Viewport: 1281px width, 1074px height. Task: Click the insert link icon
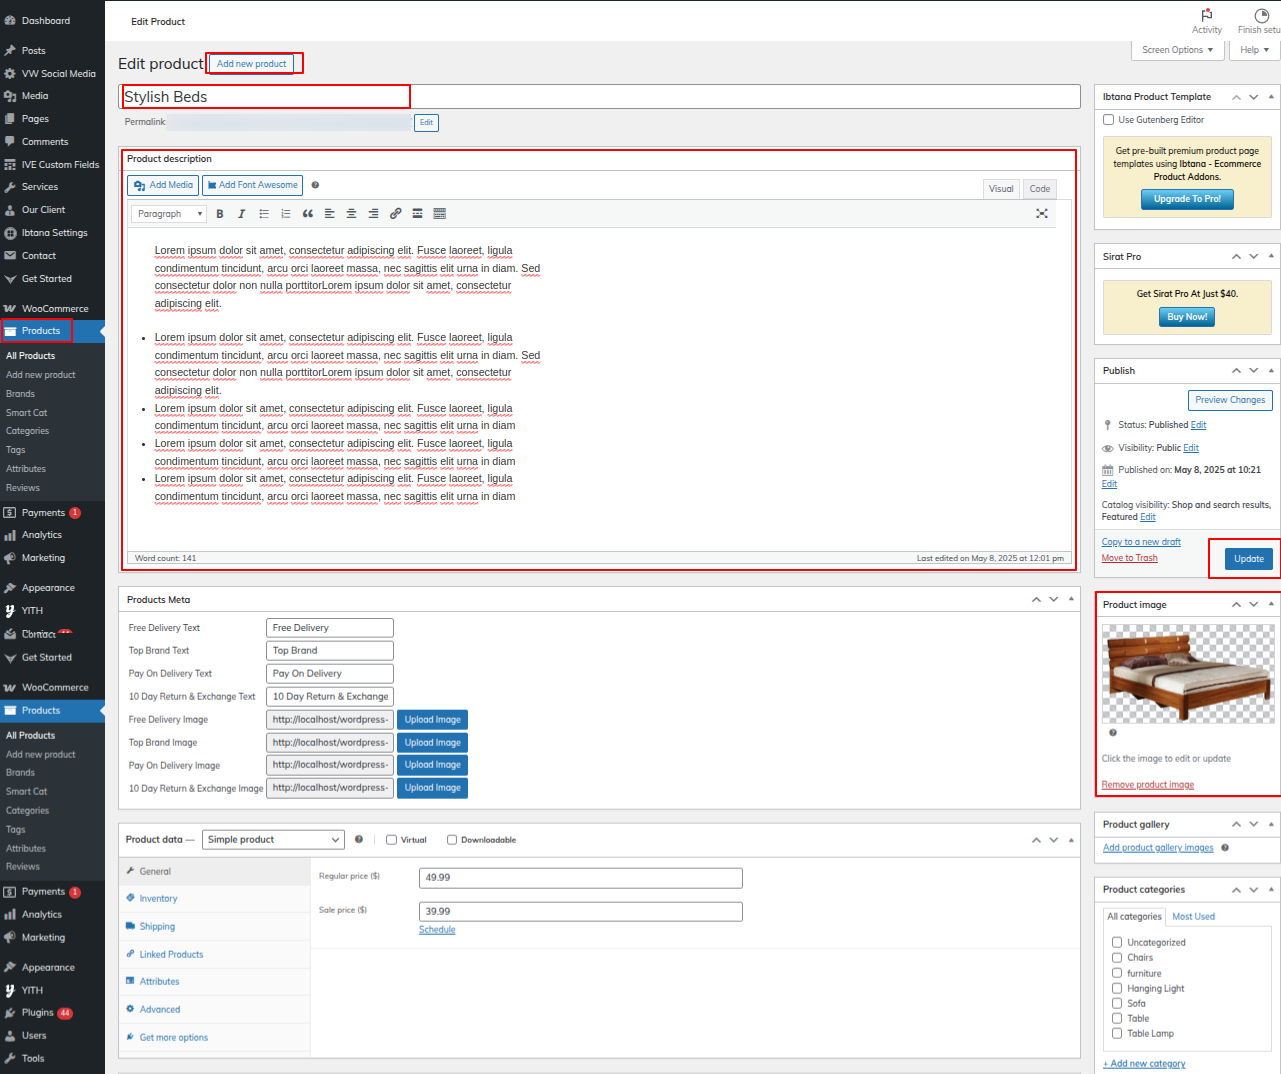click(x=395, y=214)
